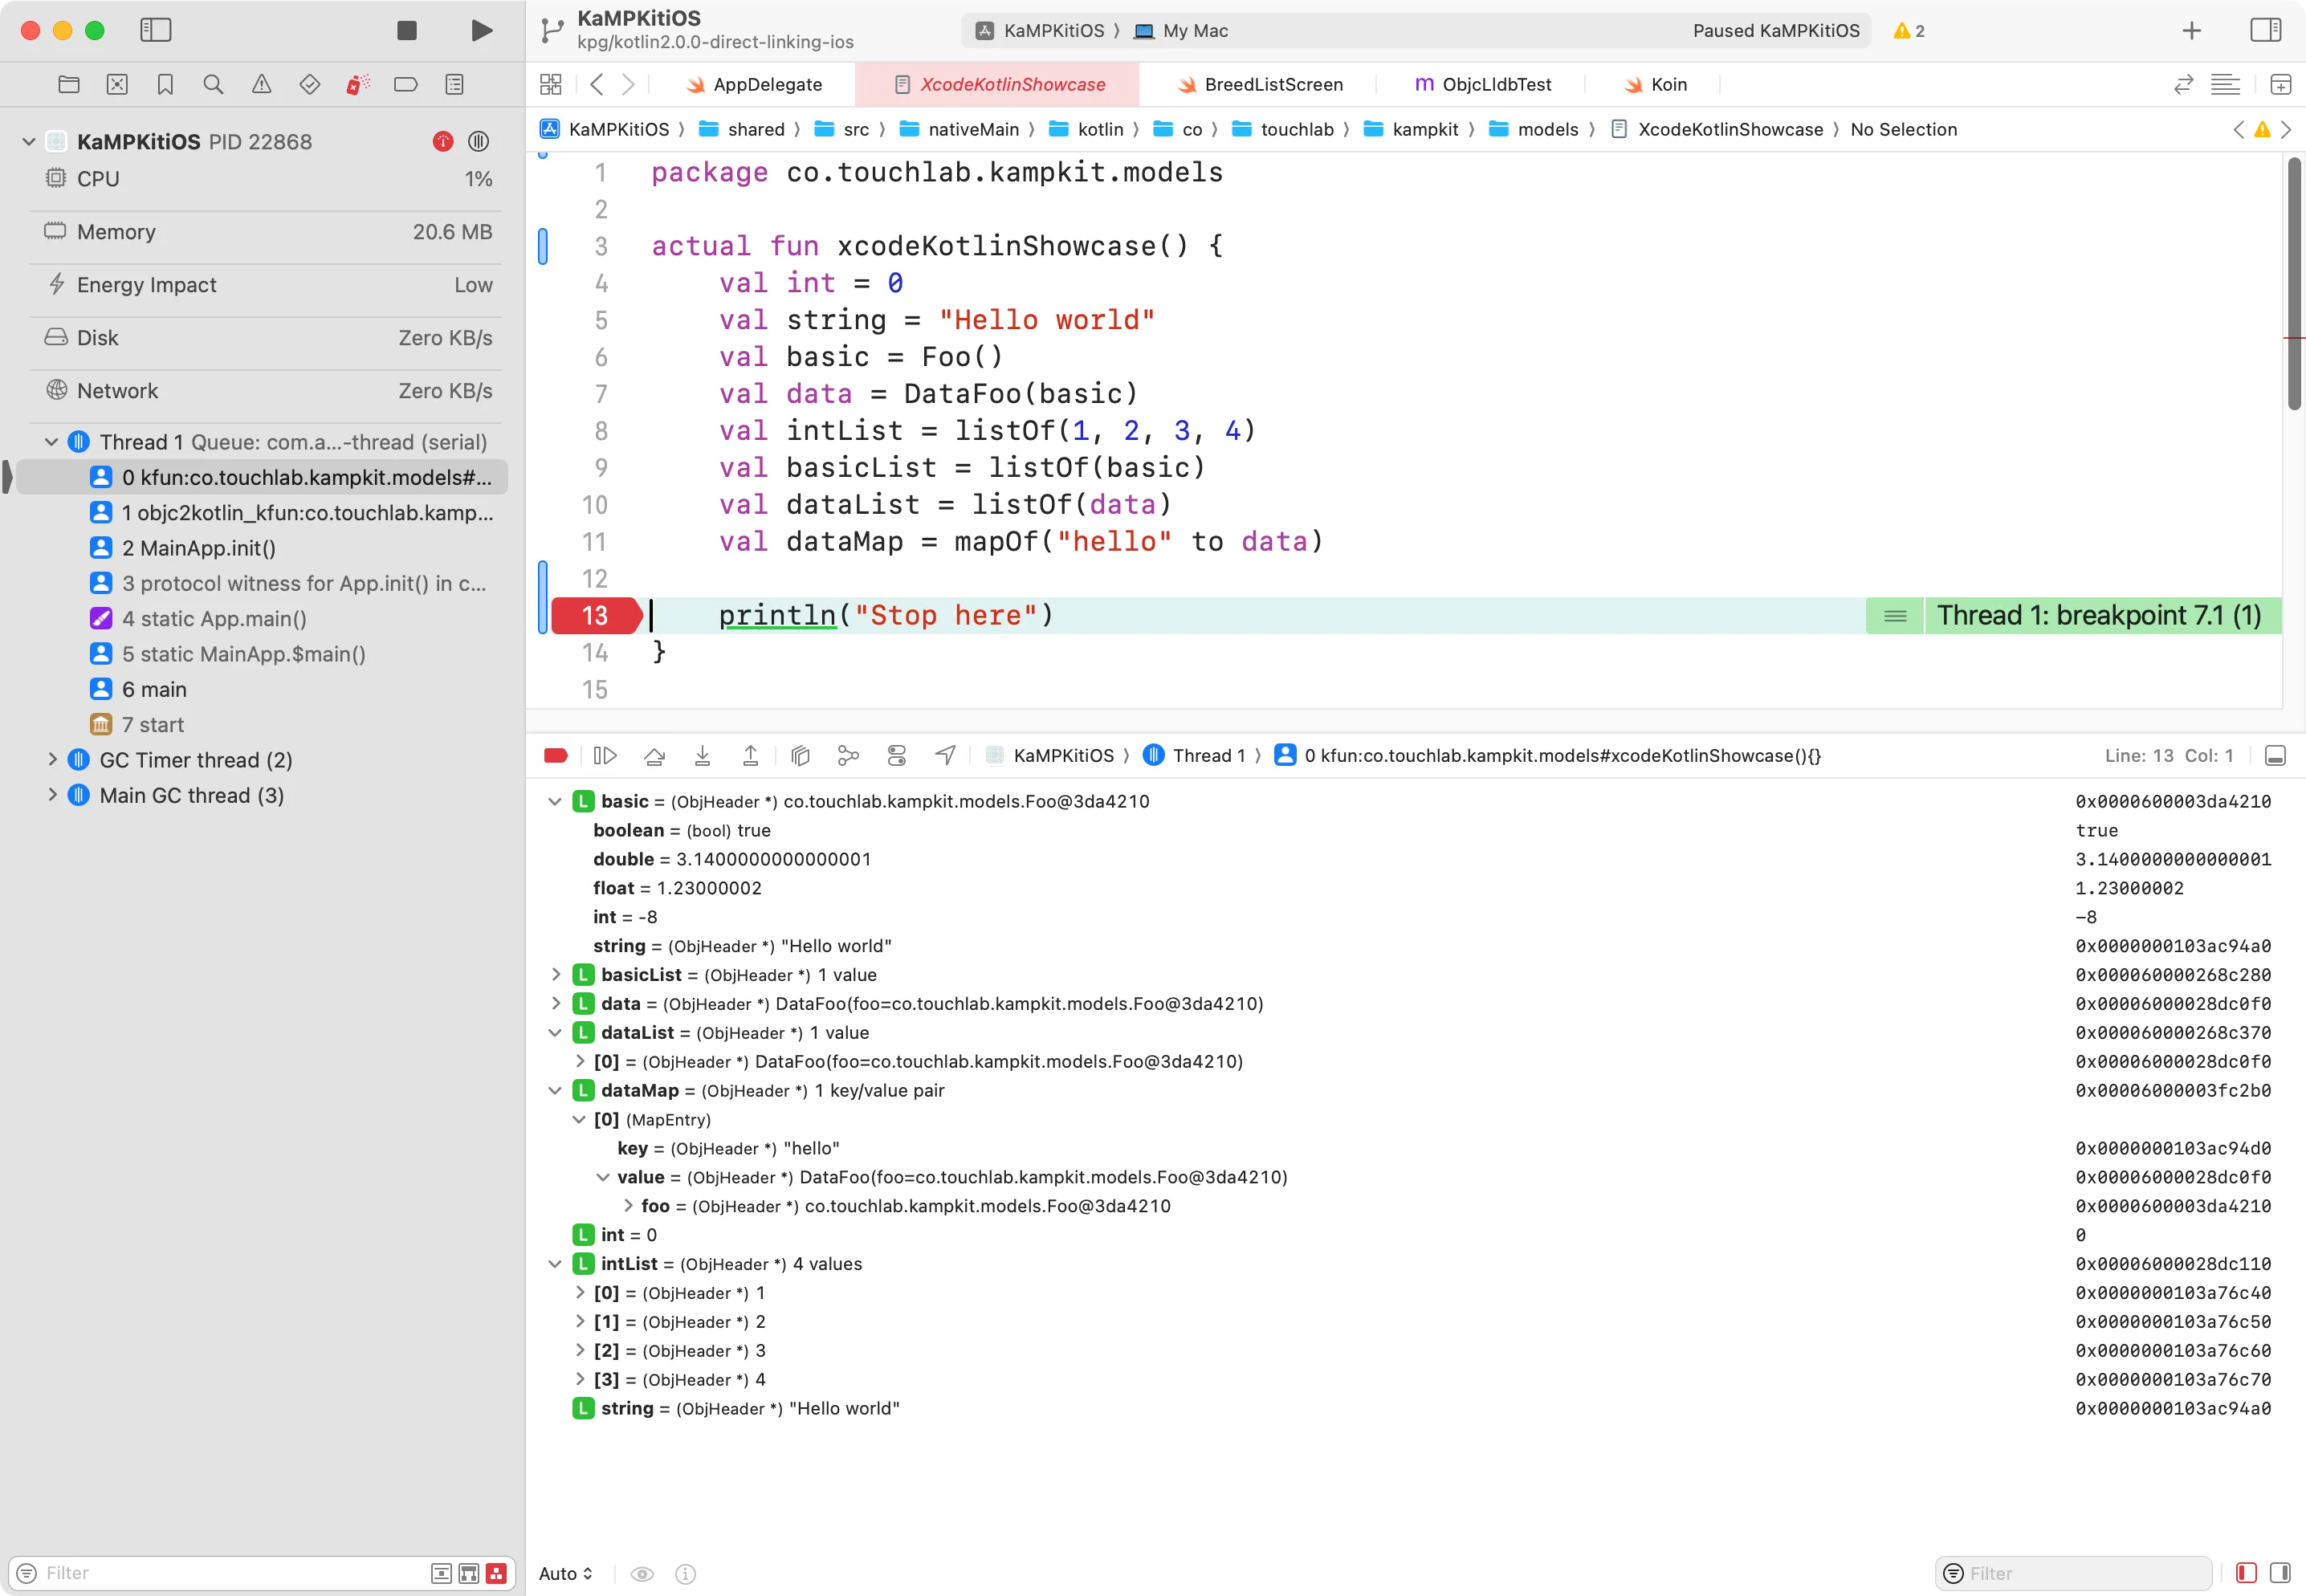This screenshot has width=2306, height=1596.
Task: Open the Breakpoint navigator
Action: (406, 84)
